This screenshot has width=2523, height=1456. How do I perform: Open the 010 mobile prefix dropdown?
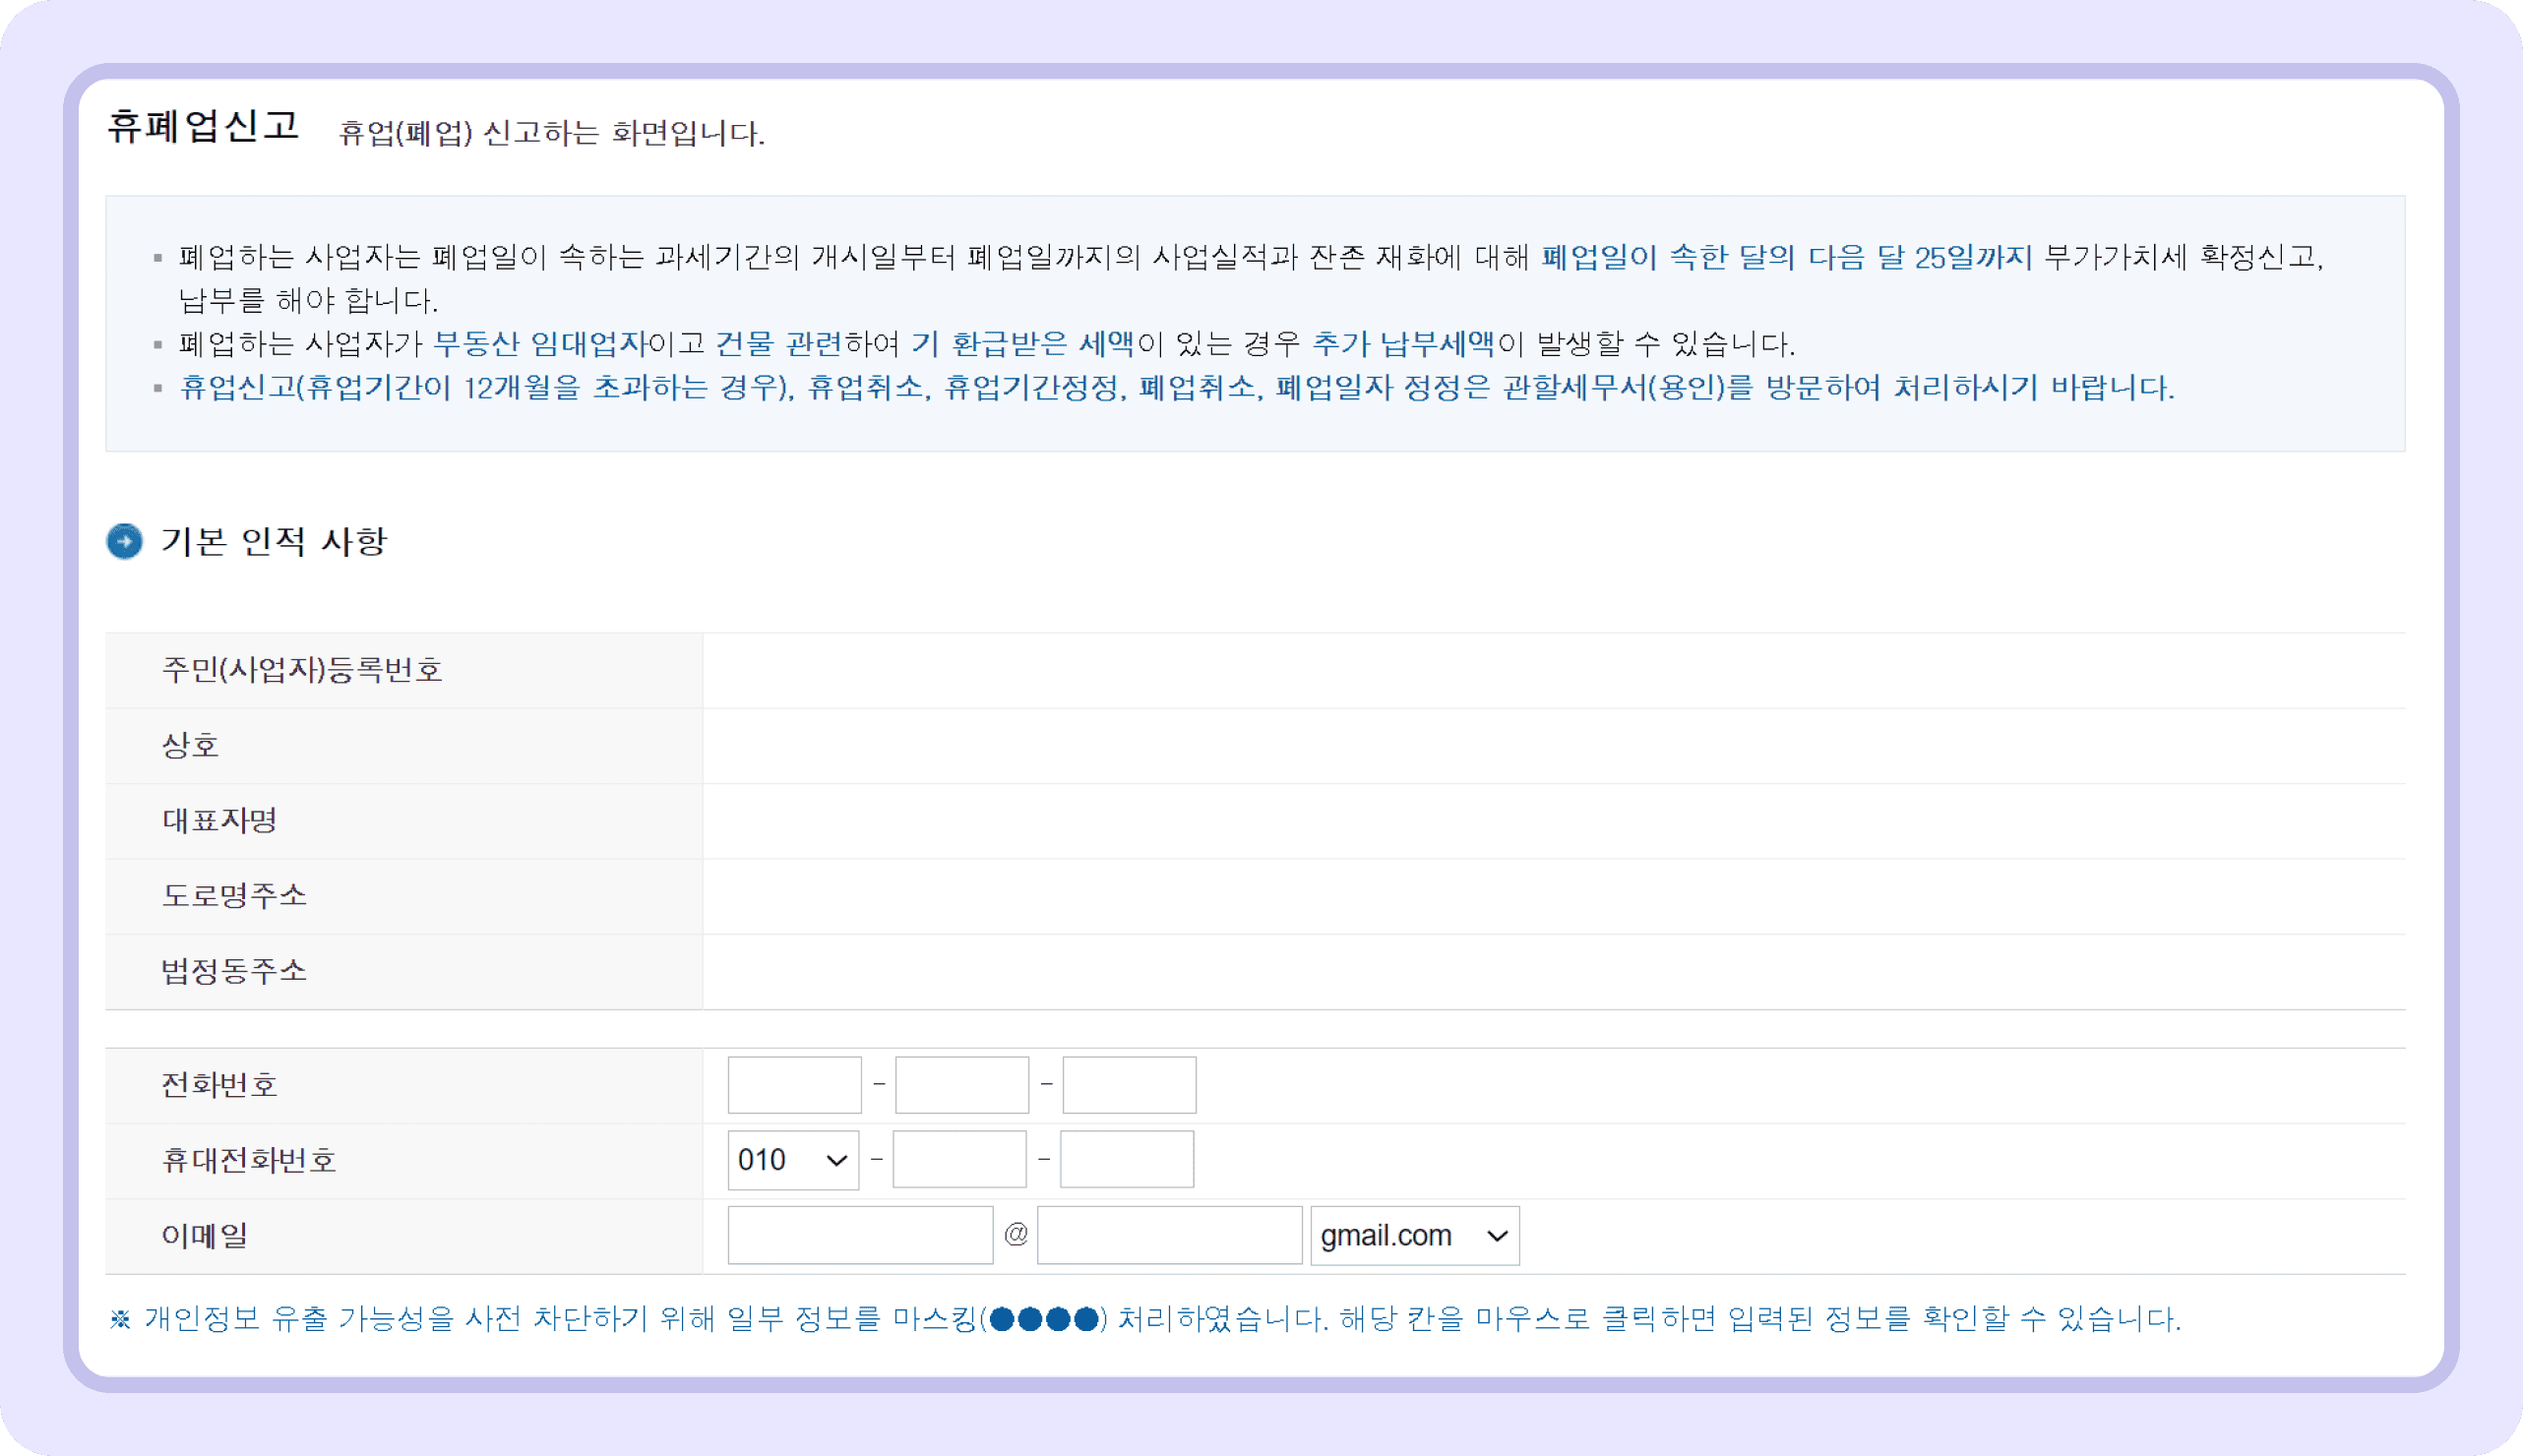[792, 1160]
